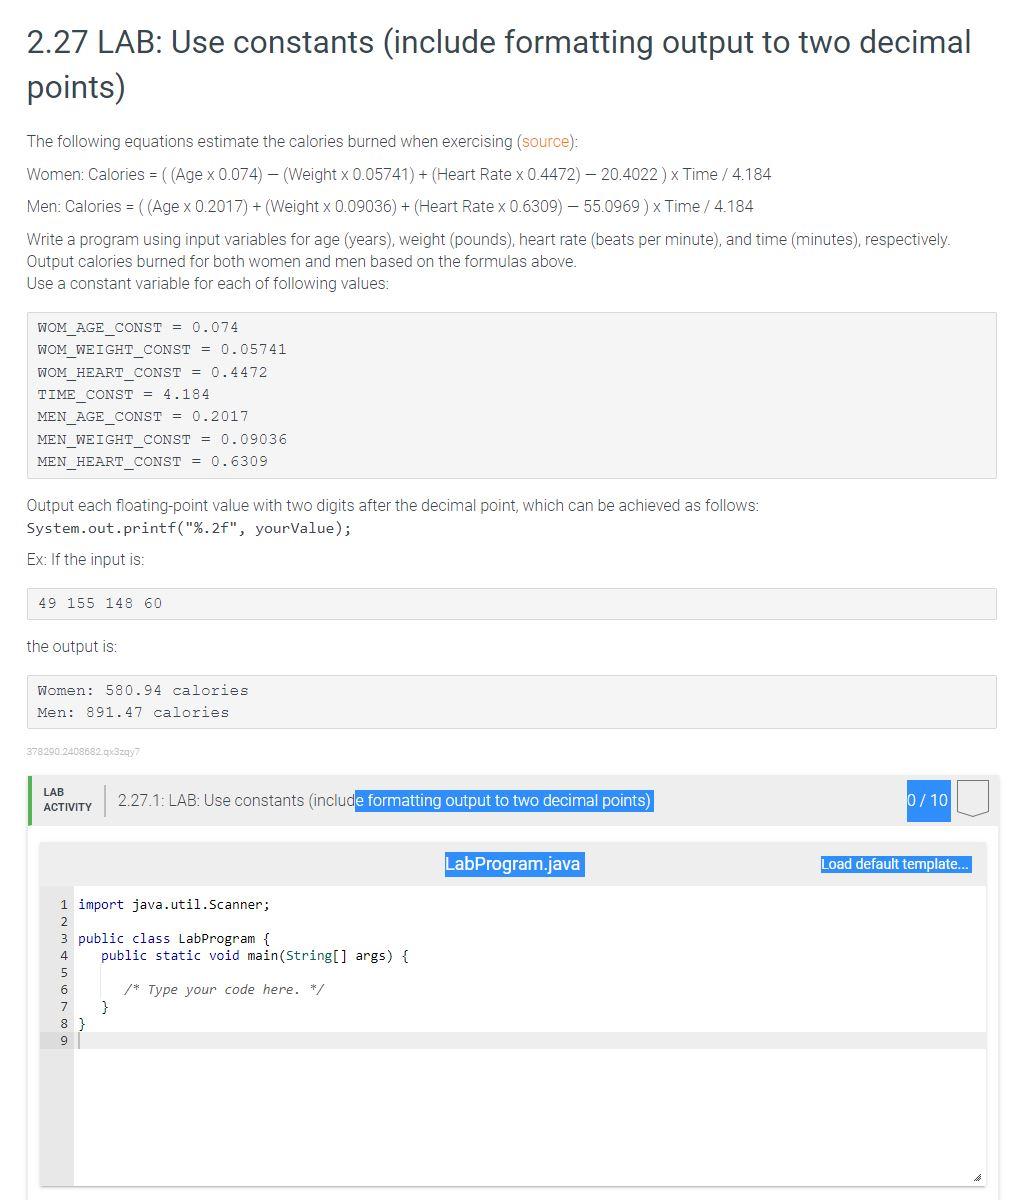
Task: Click line number 9 in the editor
Action: tap(64, 1040)
